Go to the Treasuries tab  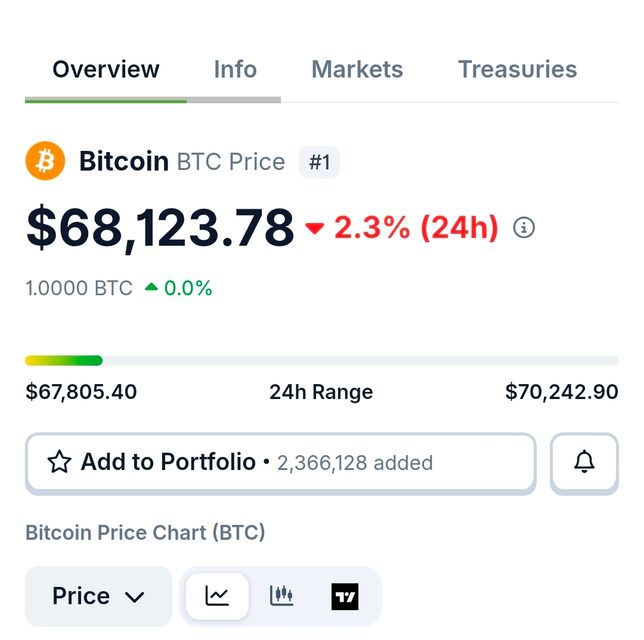517,69
